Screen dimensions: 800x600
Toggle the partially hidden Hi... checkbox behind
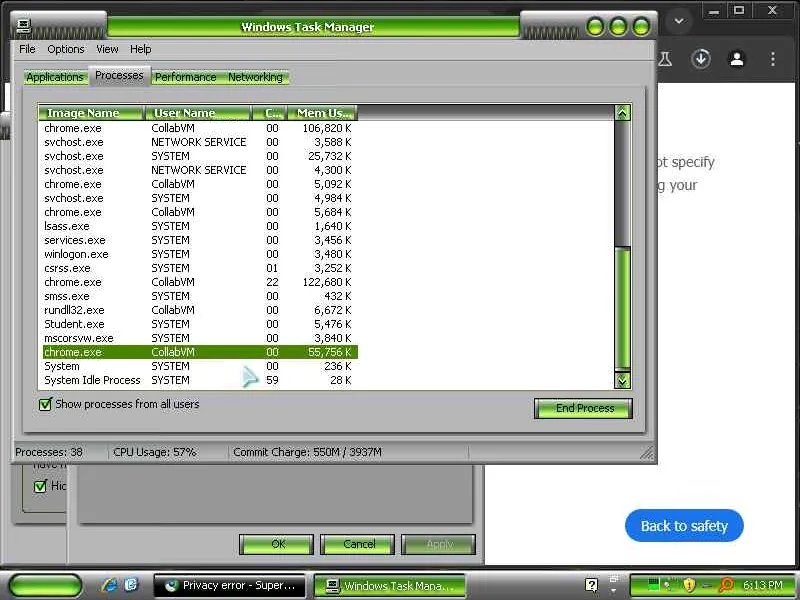[40, 486]
